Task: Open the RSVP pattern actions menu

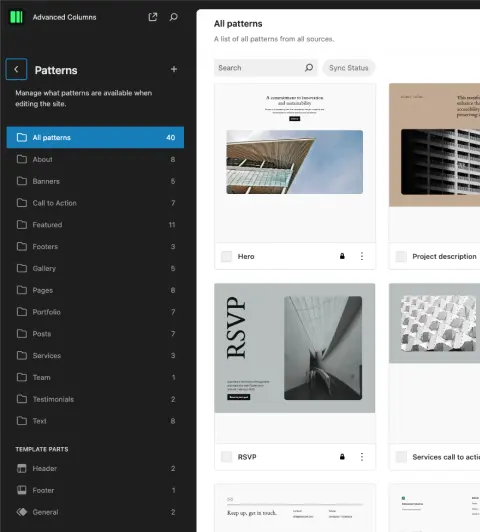Action: [x=362, y=457]
